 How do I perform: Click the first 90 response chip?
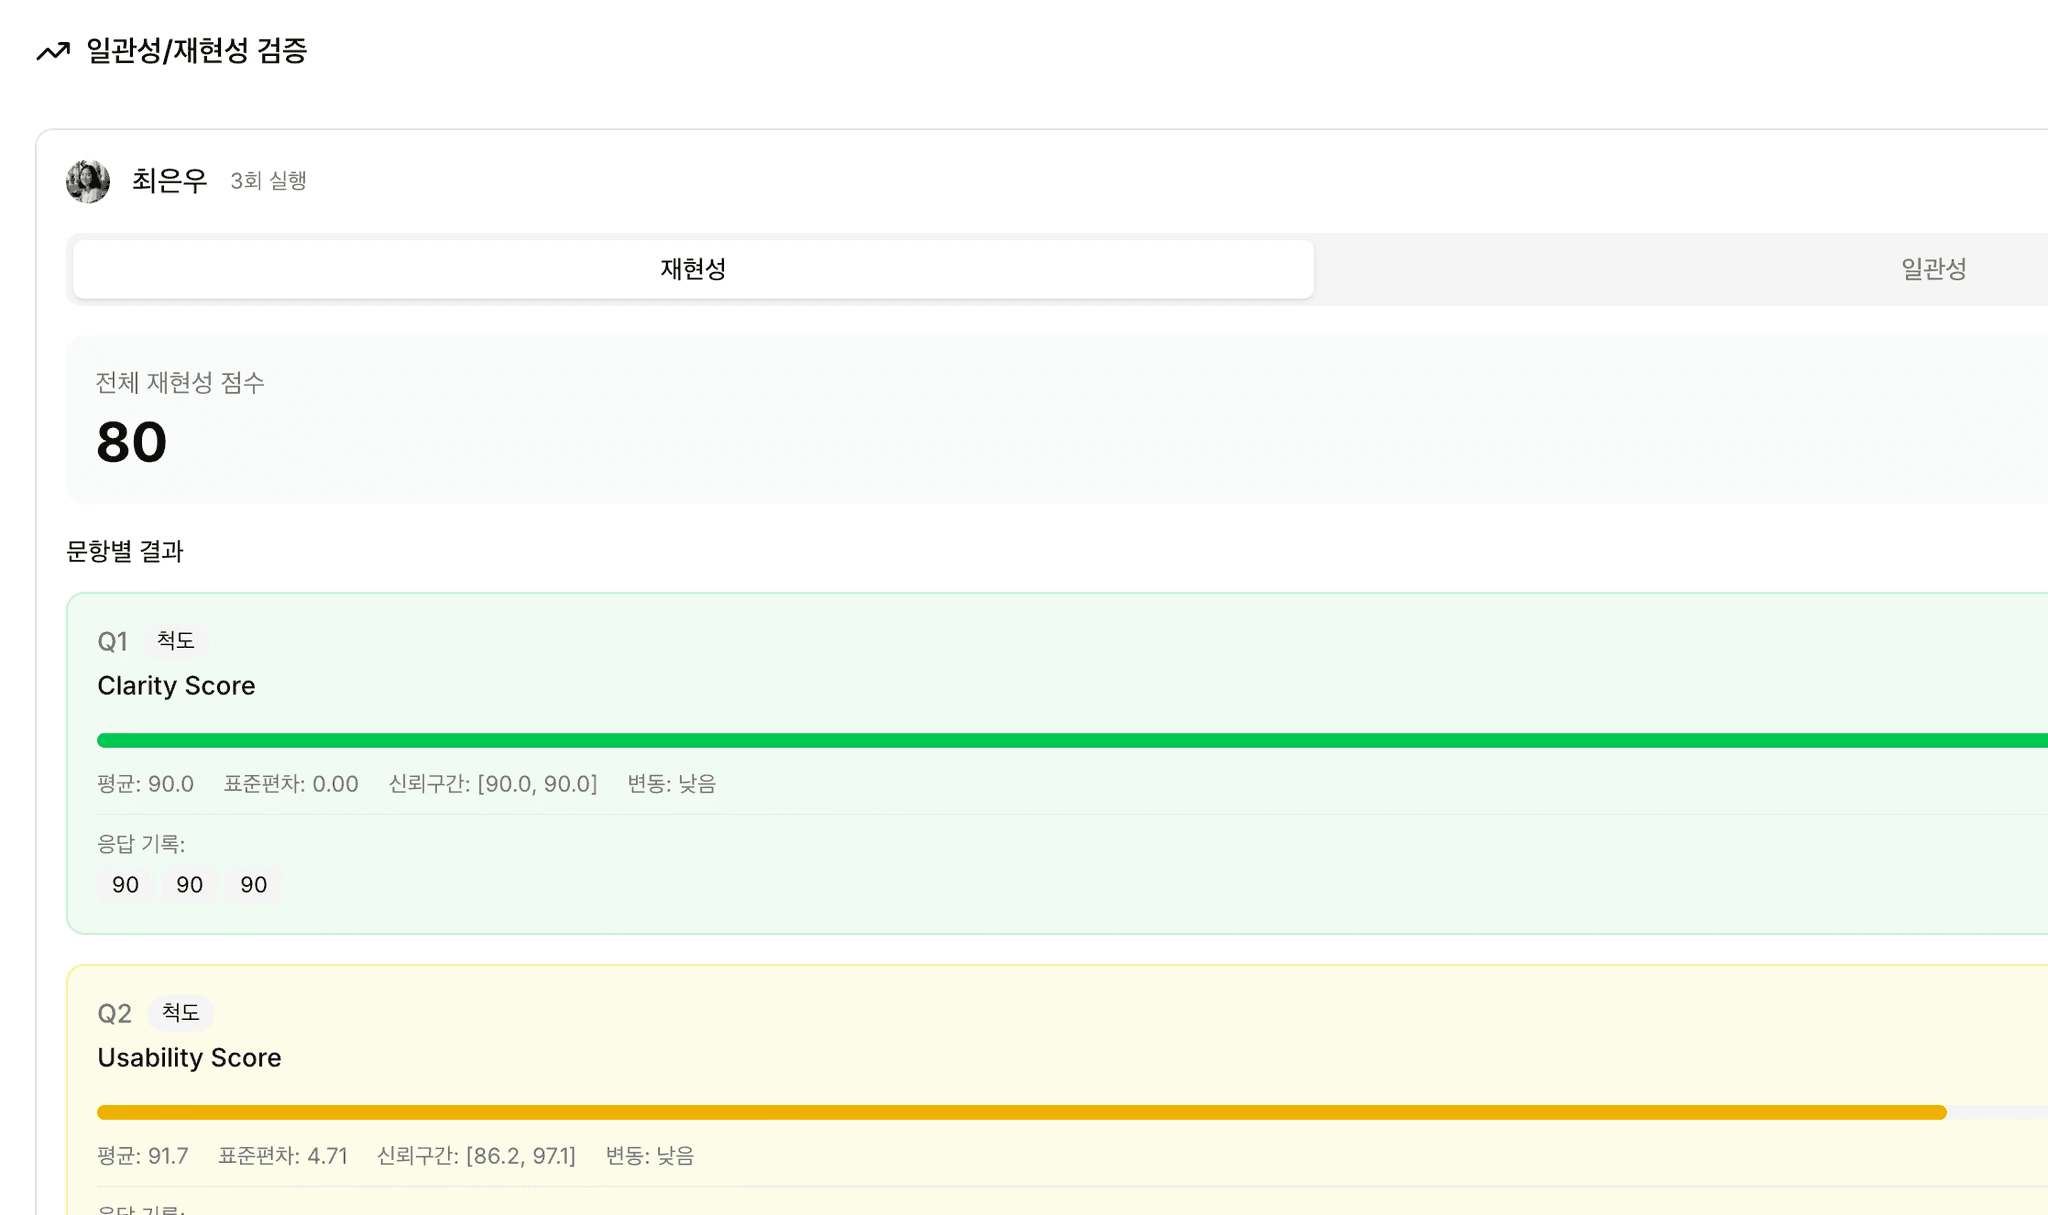click(x=125, y=885)
